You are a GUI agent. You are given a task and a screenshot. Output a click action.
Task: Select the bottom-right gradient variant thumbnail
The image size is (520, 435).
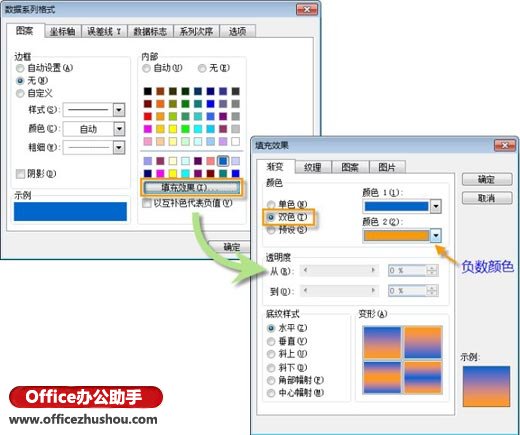point(423,377)
